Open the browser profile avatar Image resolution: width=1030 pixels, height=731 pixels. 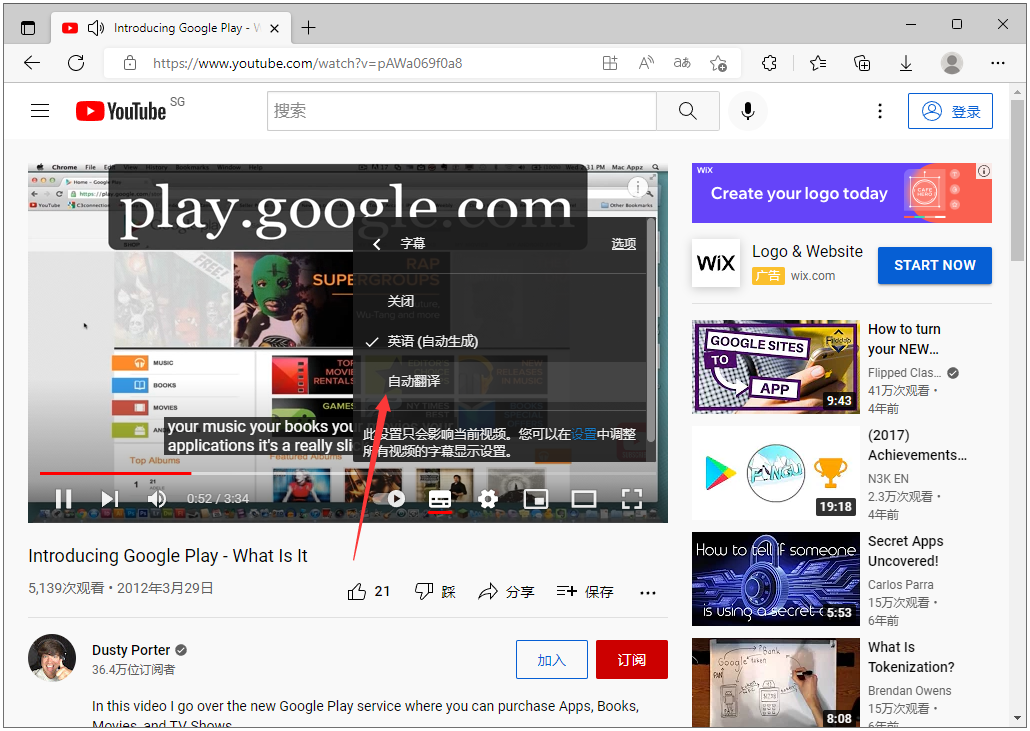point(951,63)
